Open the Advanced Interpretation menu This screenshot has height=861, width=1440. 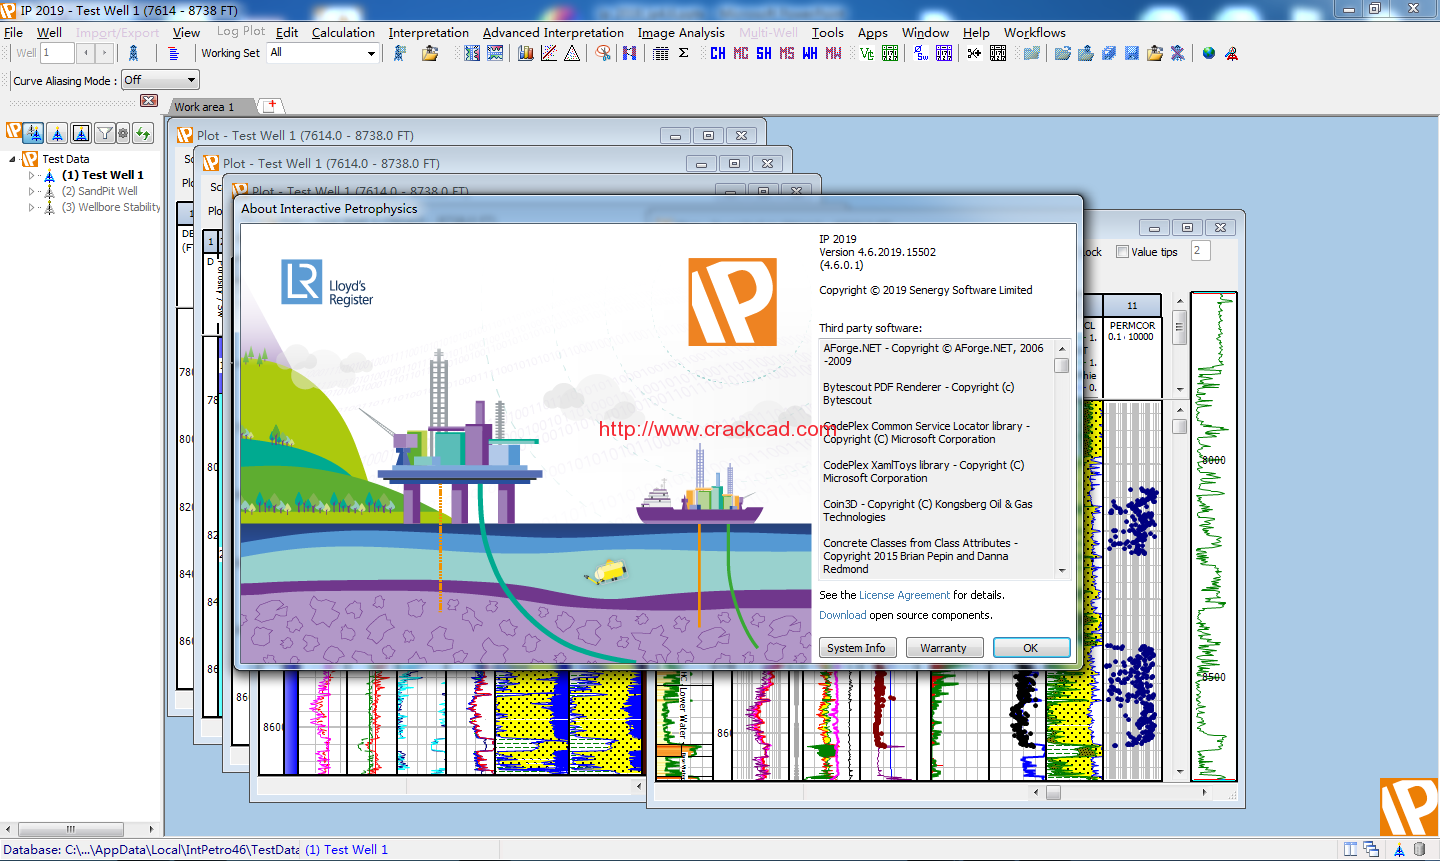pos(553,32)
